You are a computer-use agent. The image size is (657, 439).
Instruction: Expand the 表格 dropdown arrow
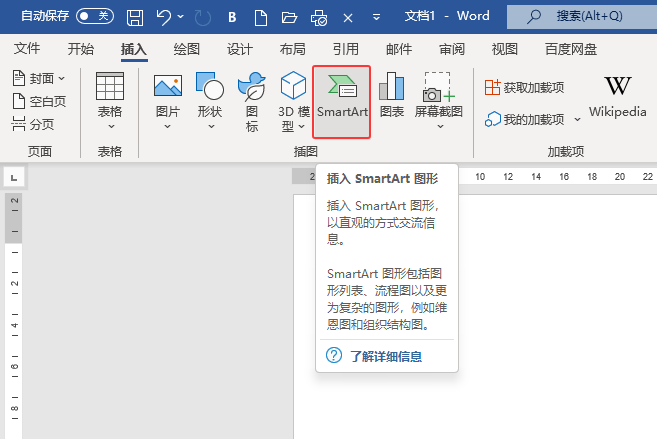[111, 127]
